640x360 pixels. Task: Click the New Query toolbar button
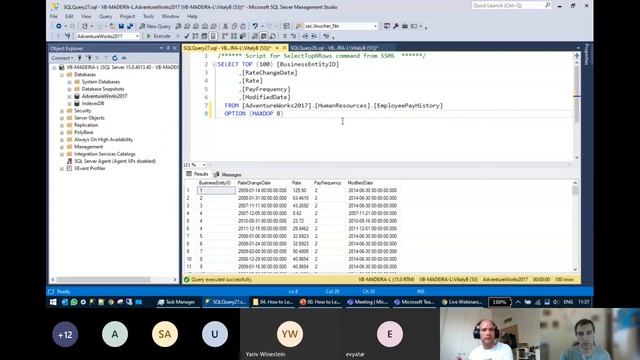click(x=155, y=26)
